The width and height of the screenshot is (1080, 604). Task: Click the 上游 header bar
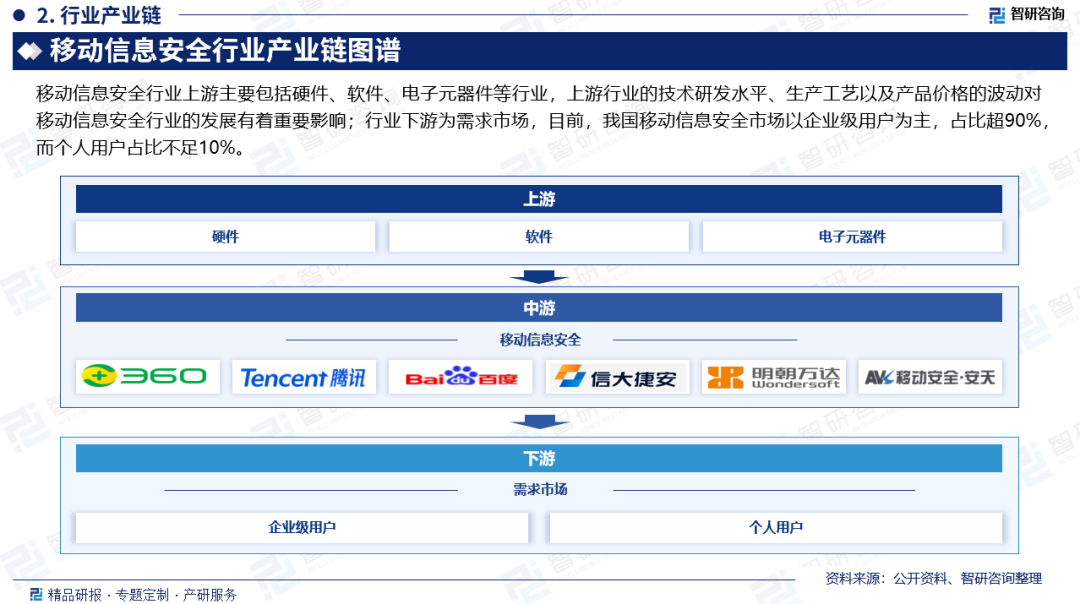539,199
